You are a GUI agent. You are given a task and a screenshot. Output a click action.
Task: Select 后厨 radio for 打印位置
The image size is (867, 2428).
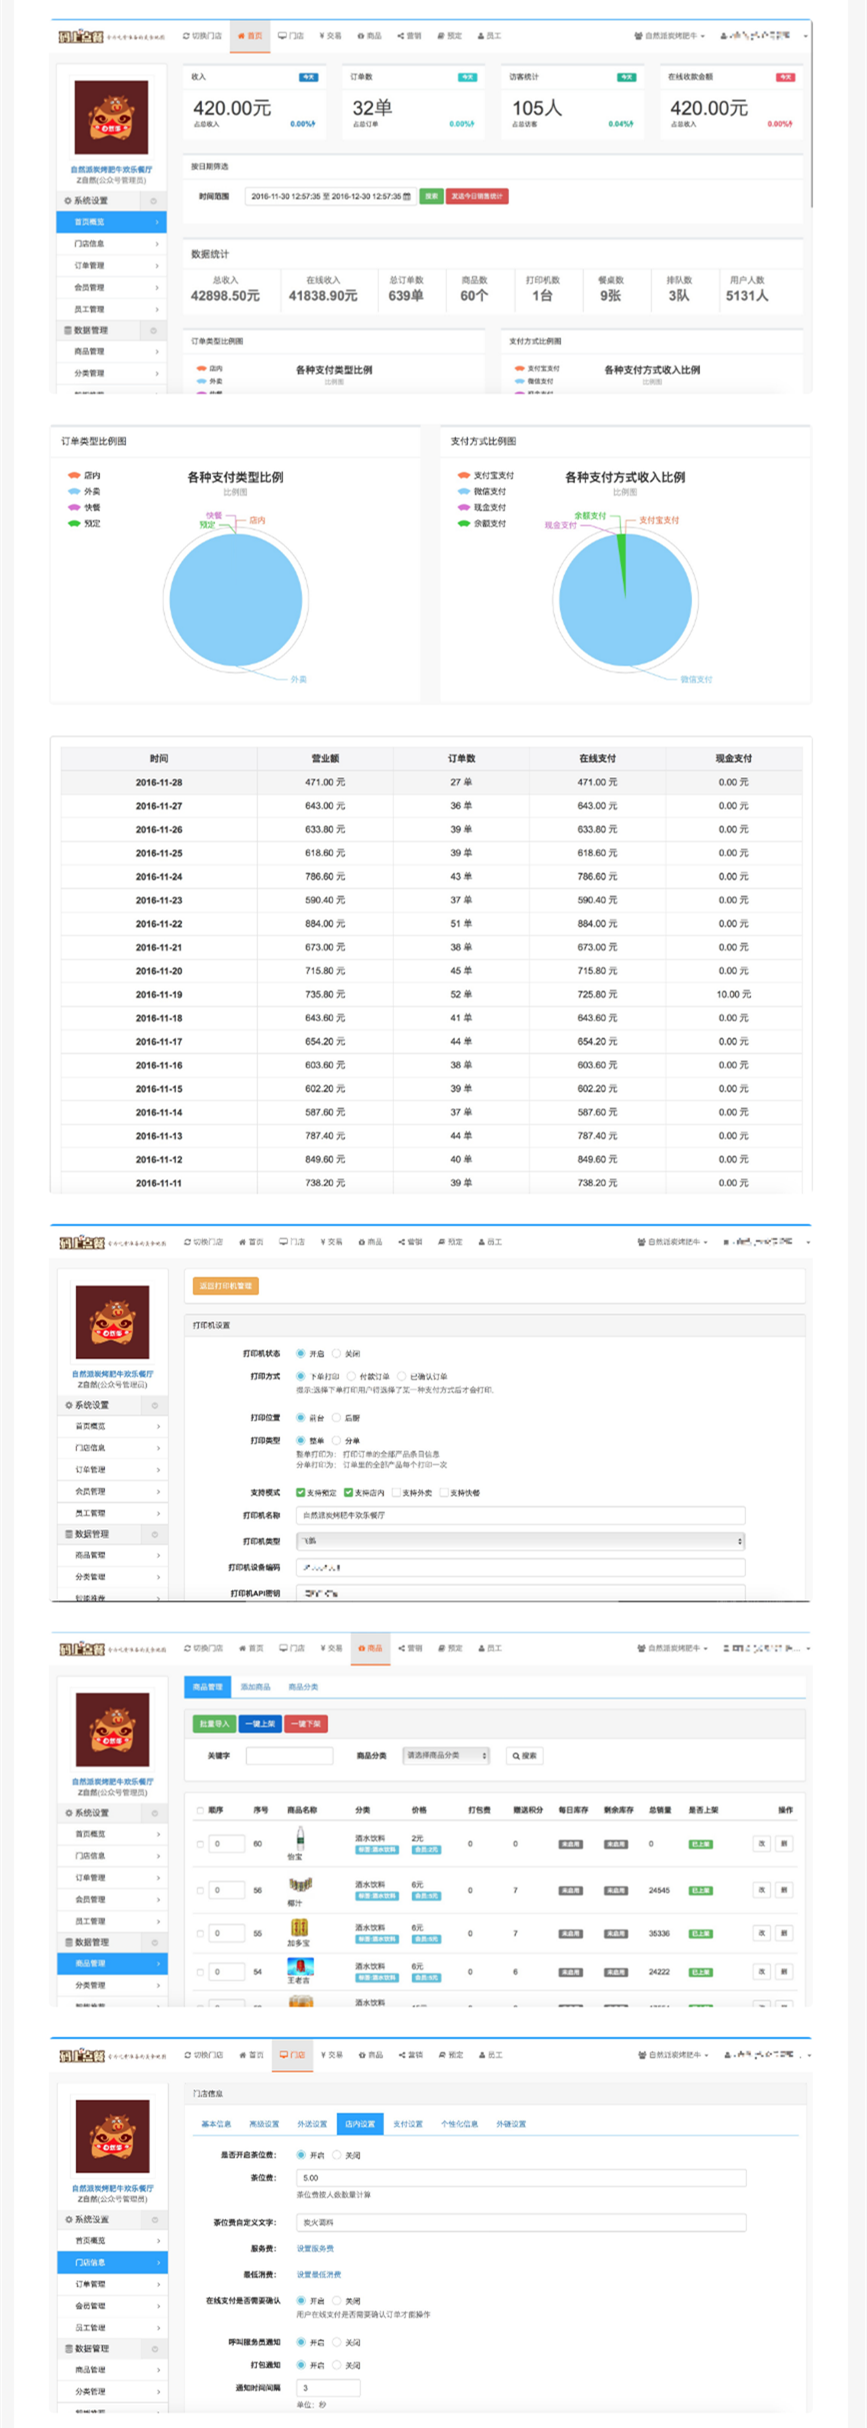tap(337, 1417)
